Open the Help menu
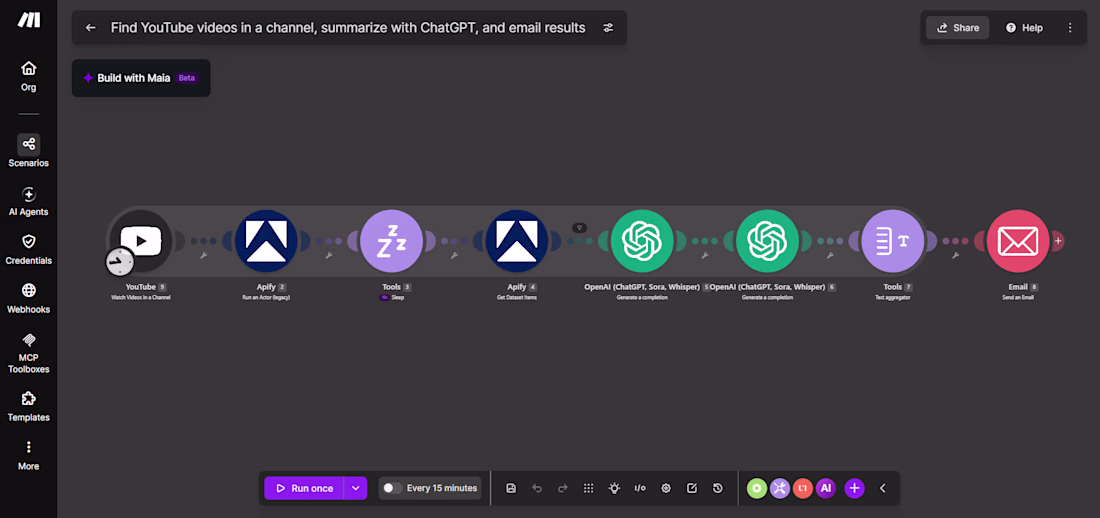 pyautogui.click(x=1024, y=27)
